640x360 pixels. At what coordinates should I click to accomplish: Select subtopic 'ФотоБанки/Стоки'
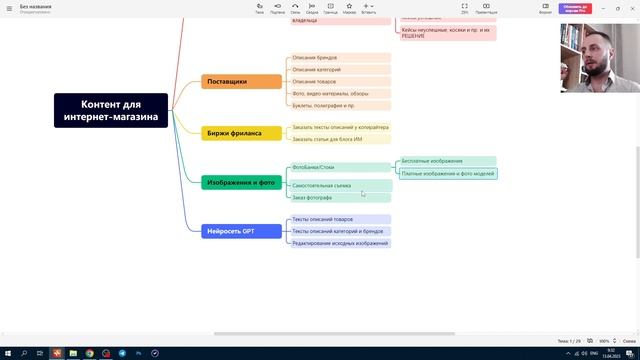[340, 167]
